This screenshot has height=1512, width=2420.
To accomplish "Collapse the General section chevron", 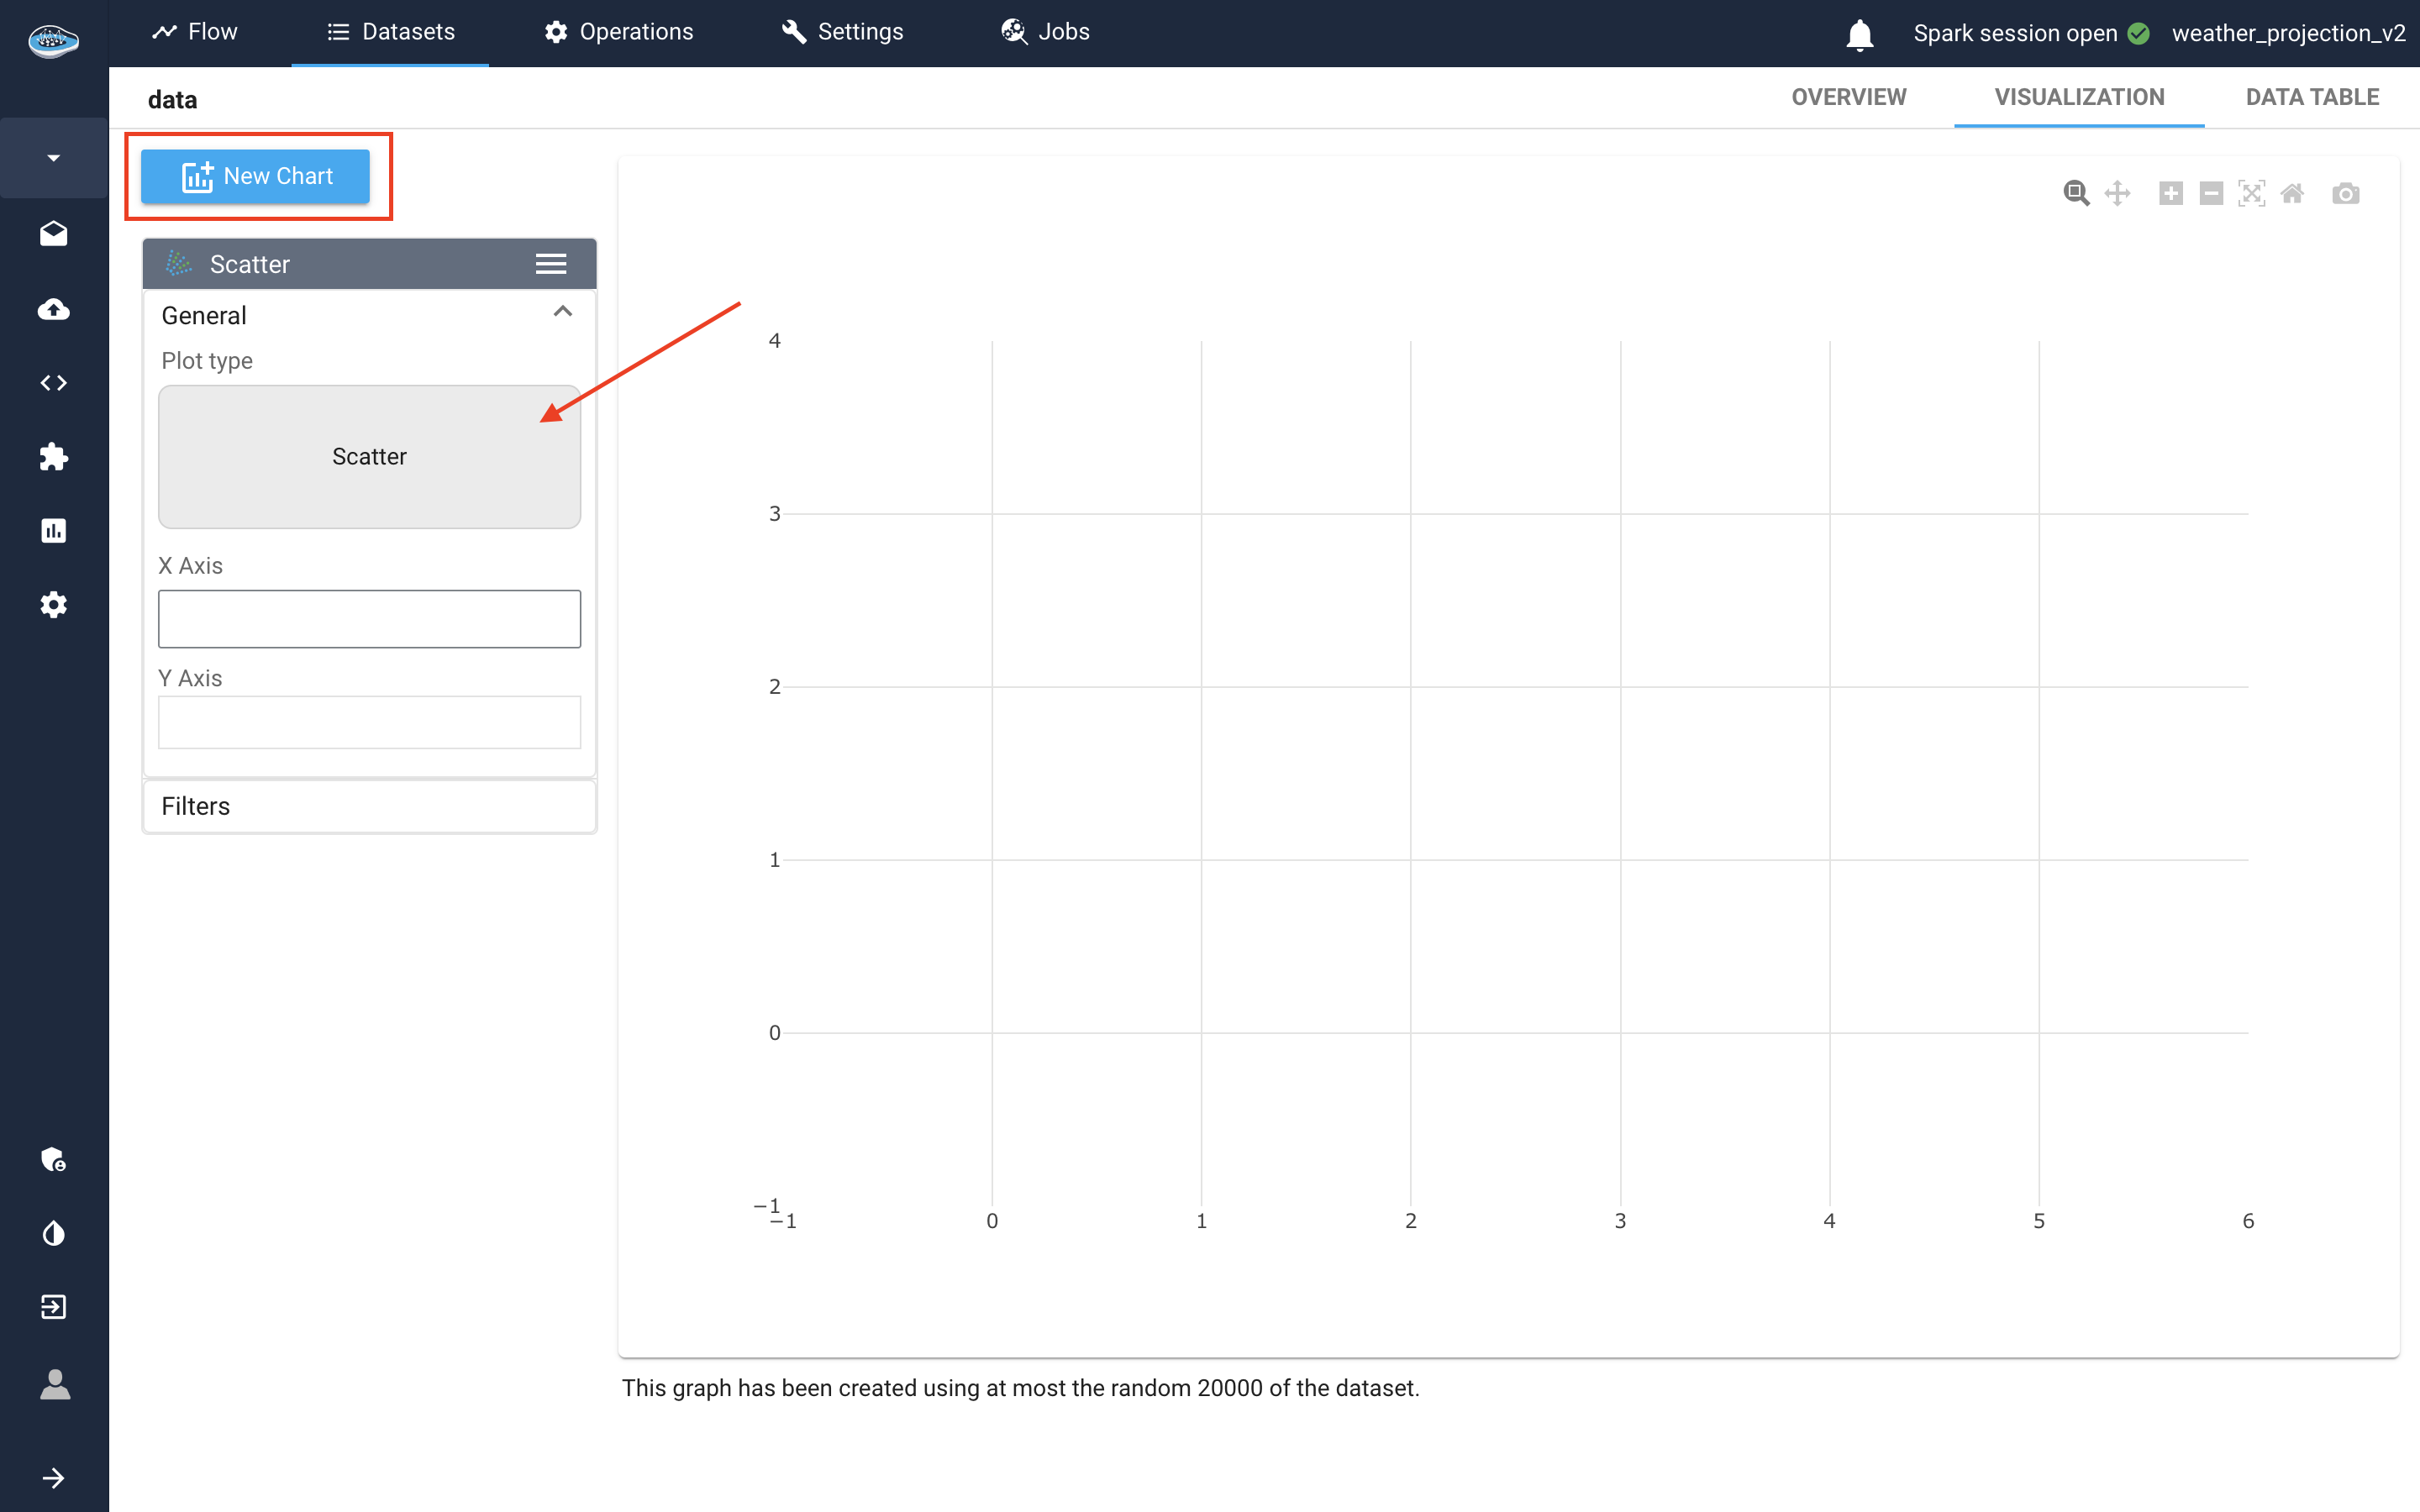I will 562,312.
